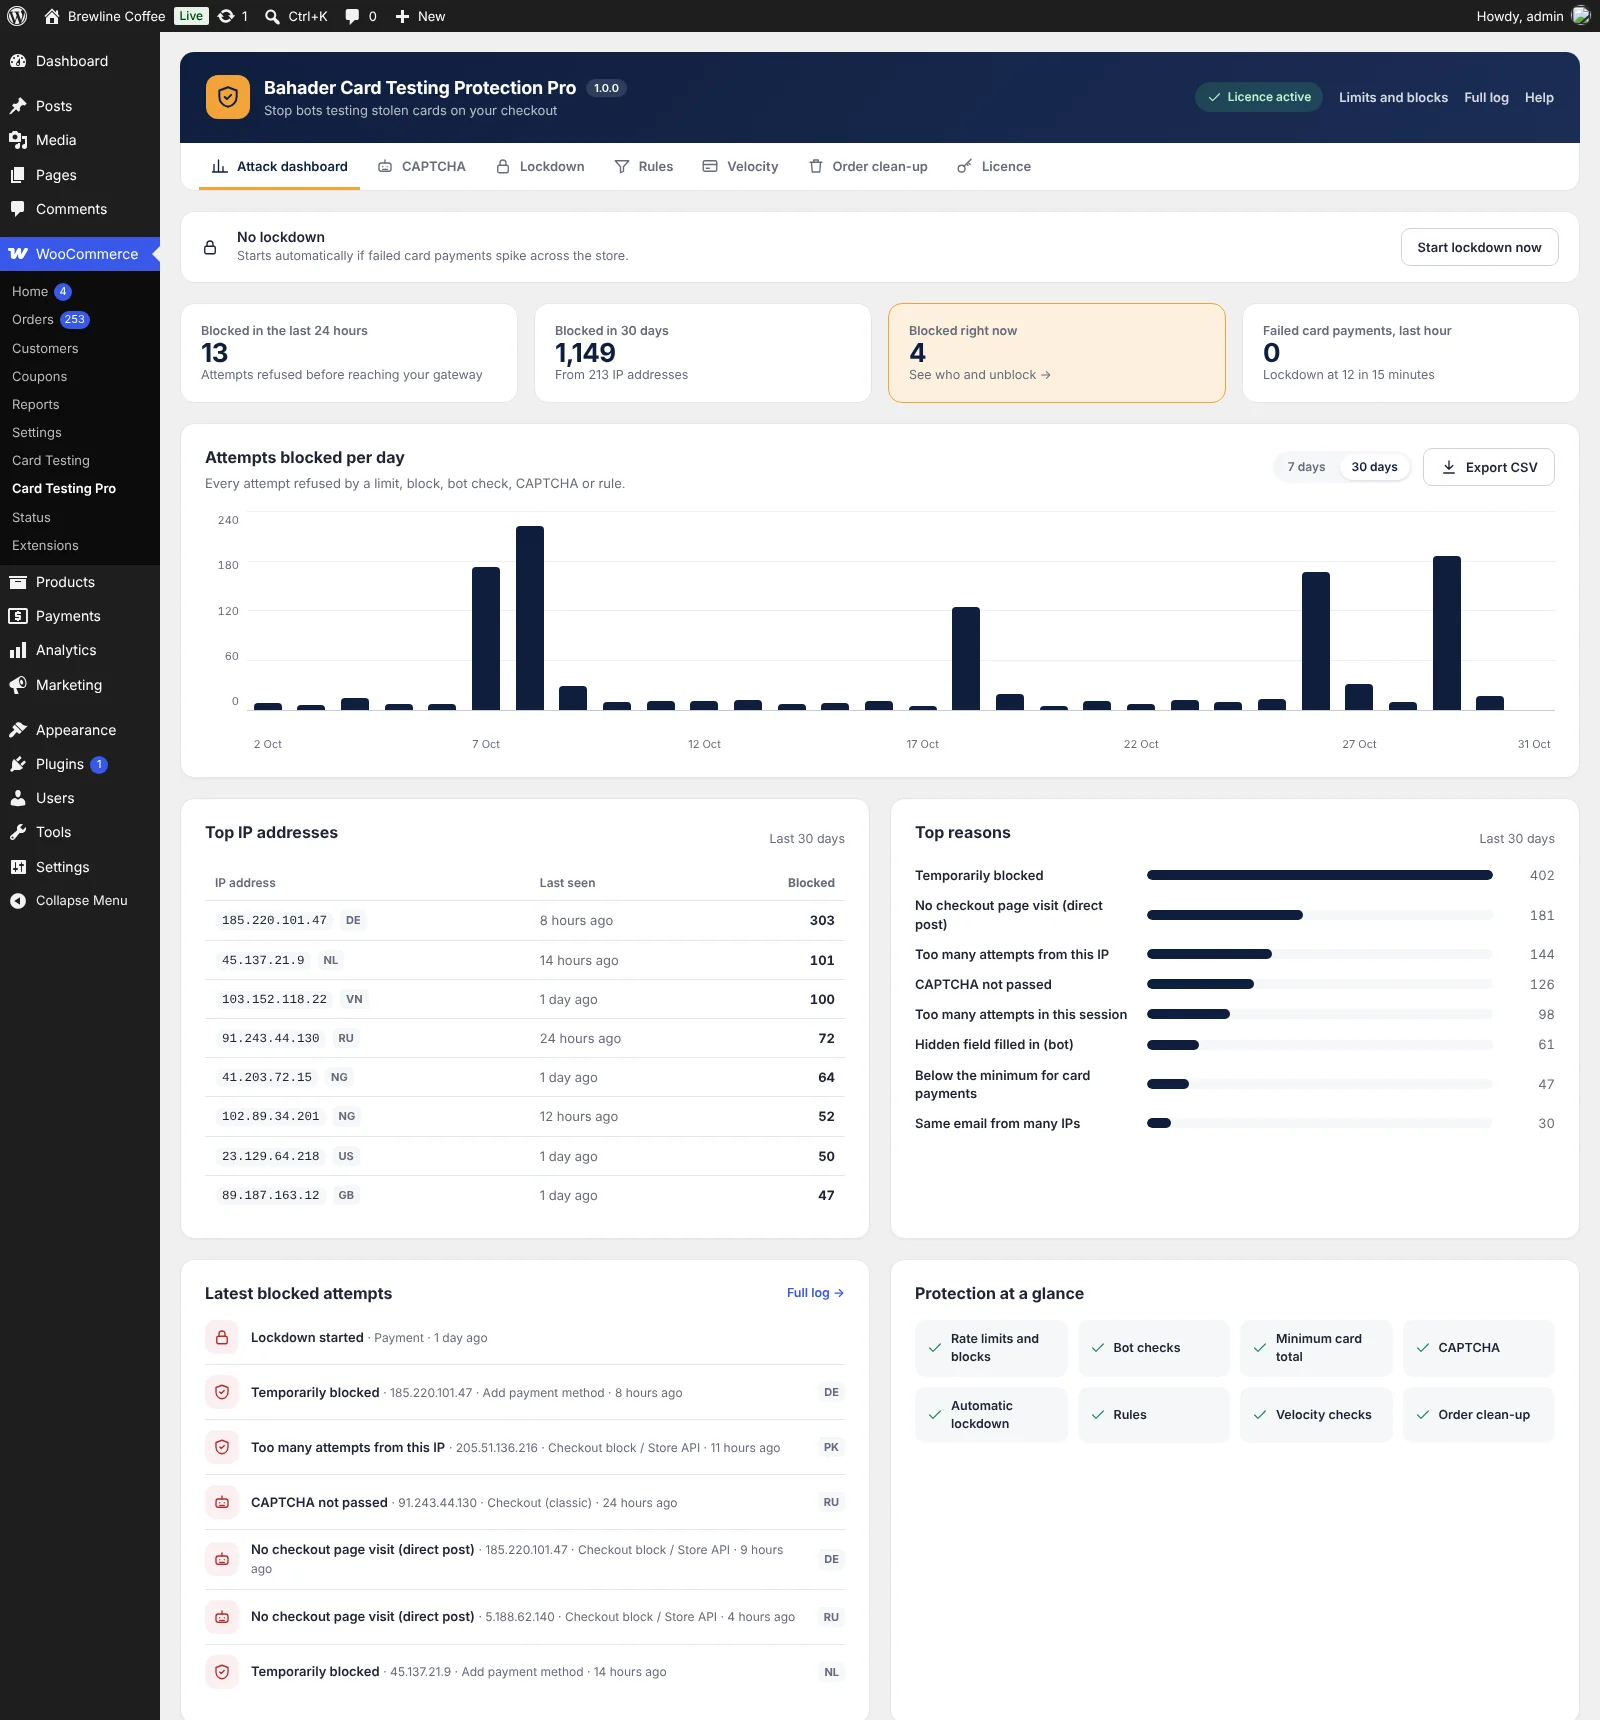The image size is (1600, 1720).
Task: Open the Analytics sidebar icon
Action: coord(18,650)
